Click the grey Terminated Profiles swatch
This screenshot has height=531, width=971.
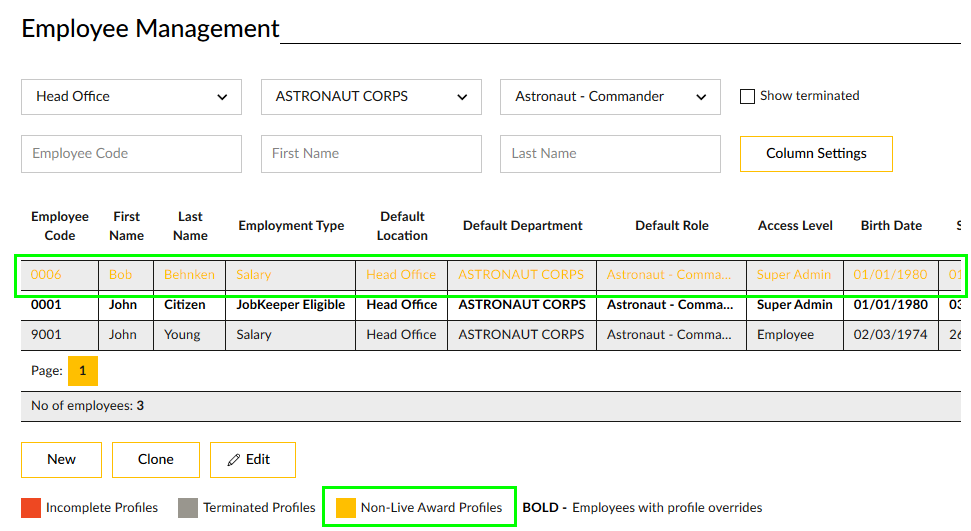(x=188, y=508)
